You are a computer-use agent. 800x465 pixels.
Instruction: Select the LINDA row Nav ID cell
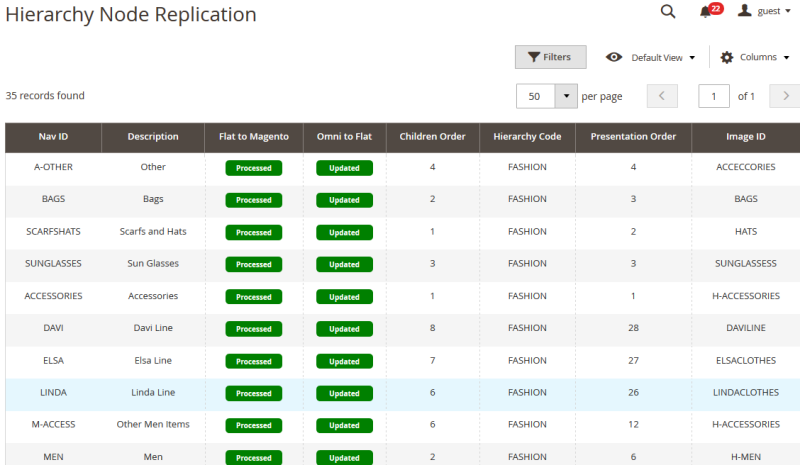(x=54, y=393)
